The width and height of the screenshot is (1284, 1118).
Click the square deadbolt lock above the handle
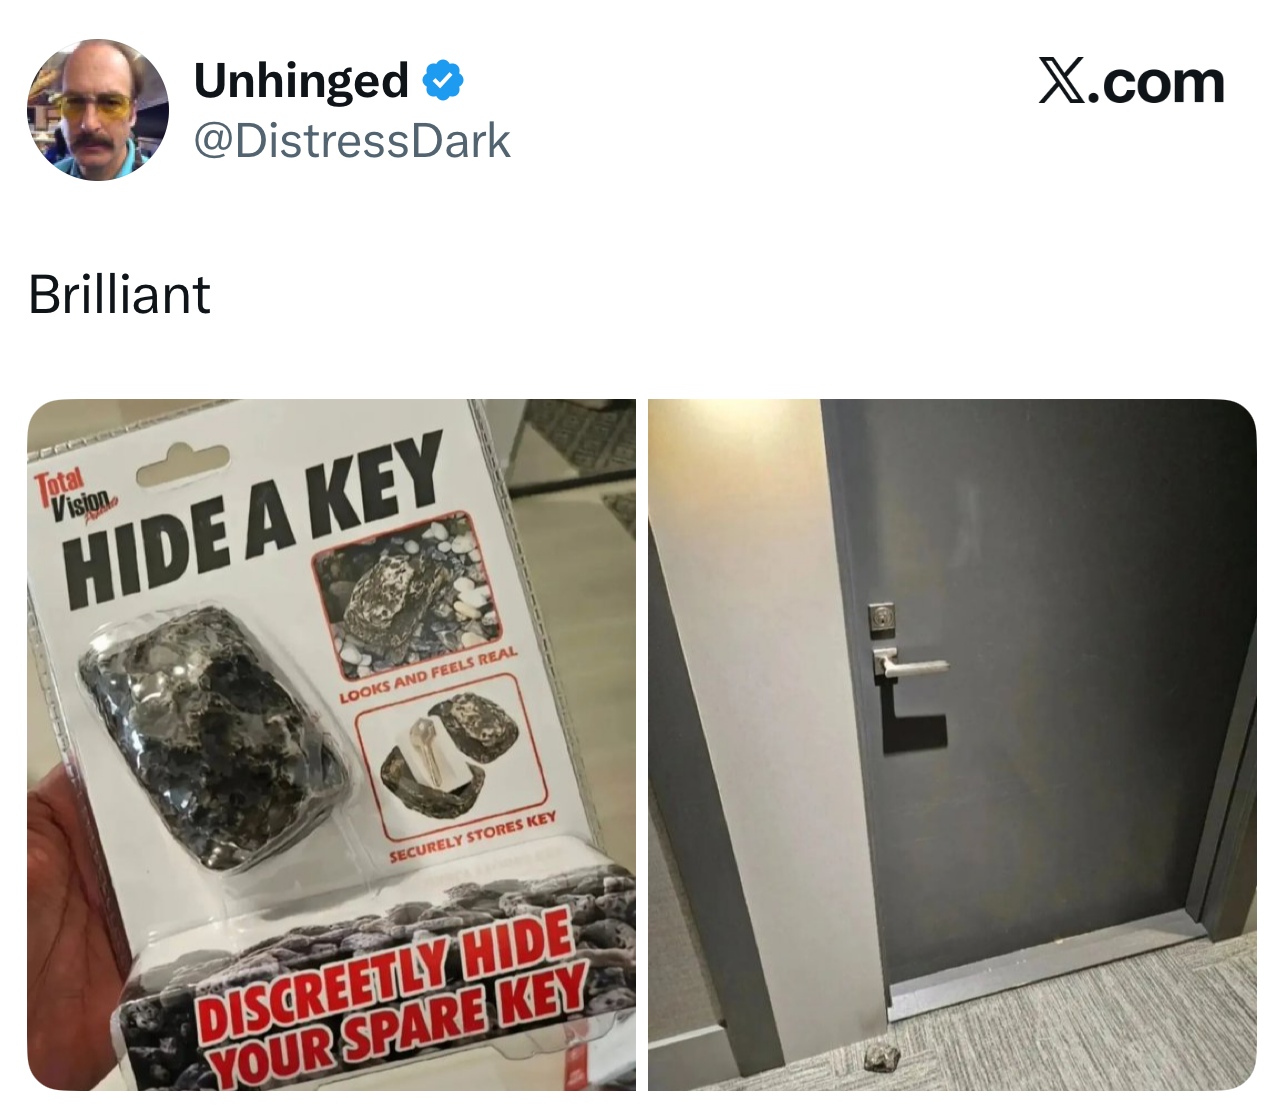coord(881,619)
